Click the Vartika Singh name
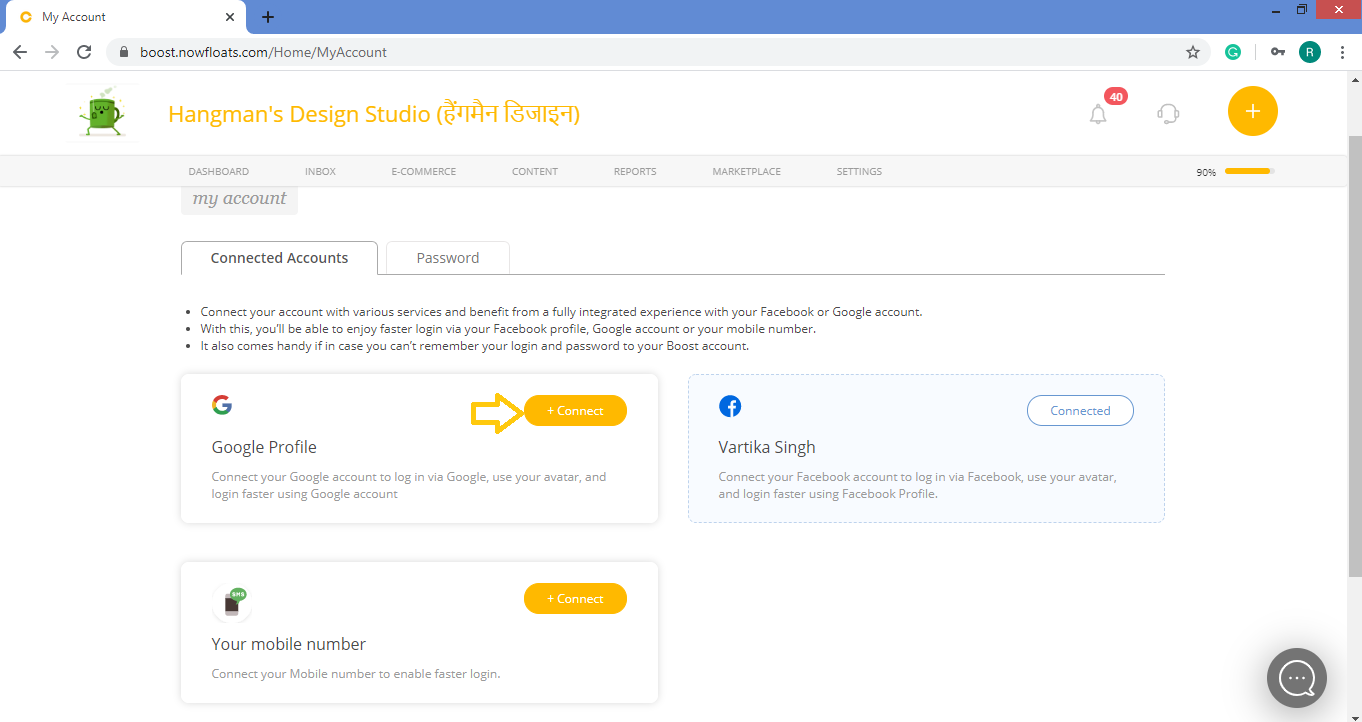This screenshot has height=722, width=1362. point(767,447)
